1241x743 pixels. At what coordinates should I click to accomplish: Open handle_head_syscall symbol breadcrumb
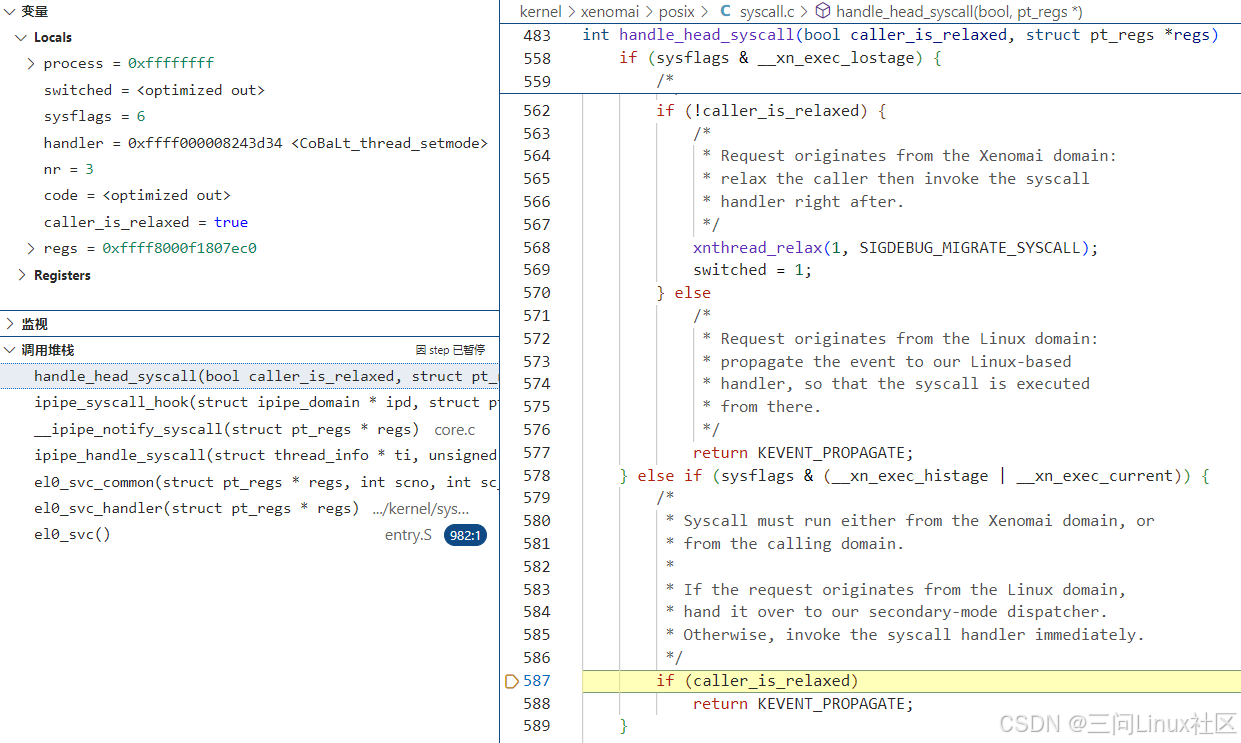pyautogui.click(x=958, y=12)
